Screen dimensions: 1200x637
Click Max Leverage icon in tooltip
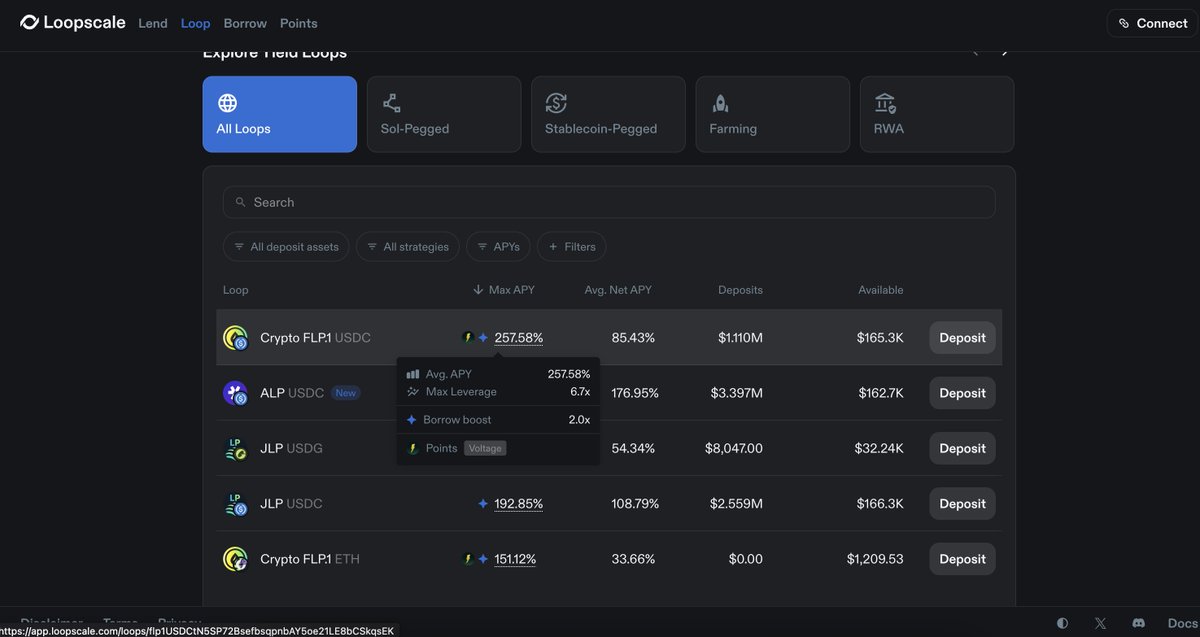pos(413,391)
